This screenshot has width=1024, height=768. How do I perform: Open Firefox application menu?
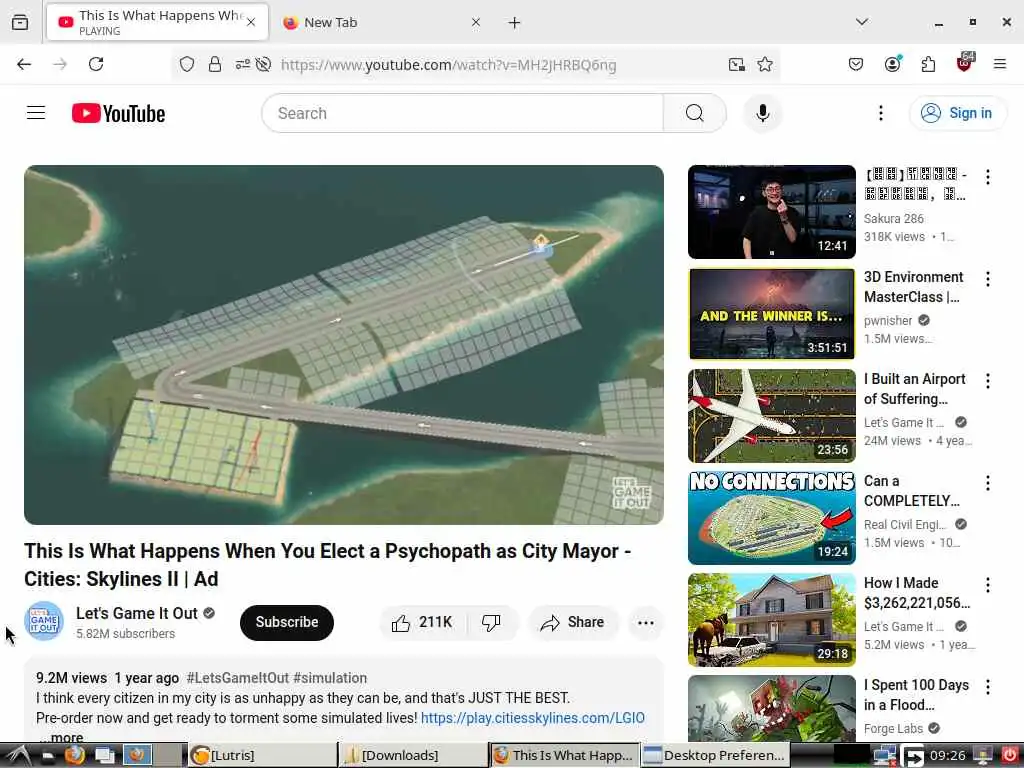999,64
